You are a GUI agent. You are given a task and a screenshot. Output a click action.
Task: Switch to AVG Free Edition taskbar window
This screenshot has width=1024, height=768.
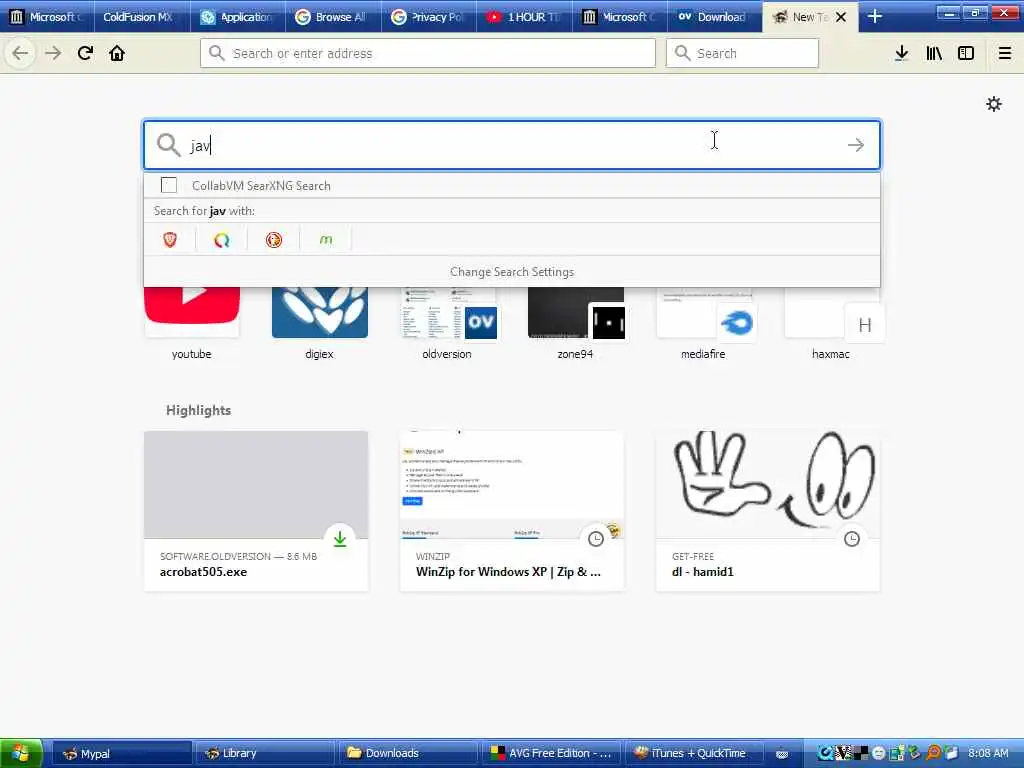point(550,754)
